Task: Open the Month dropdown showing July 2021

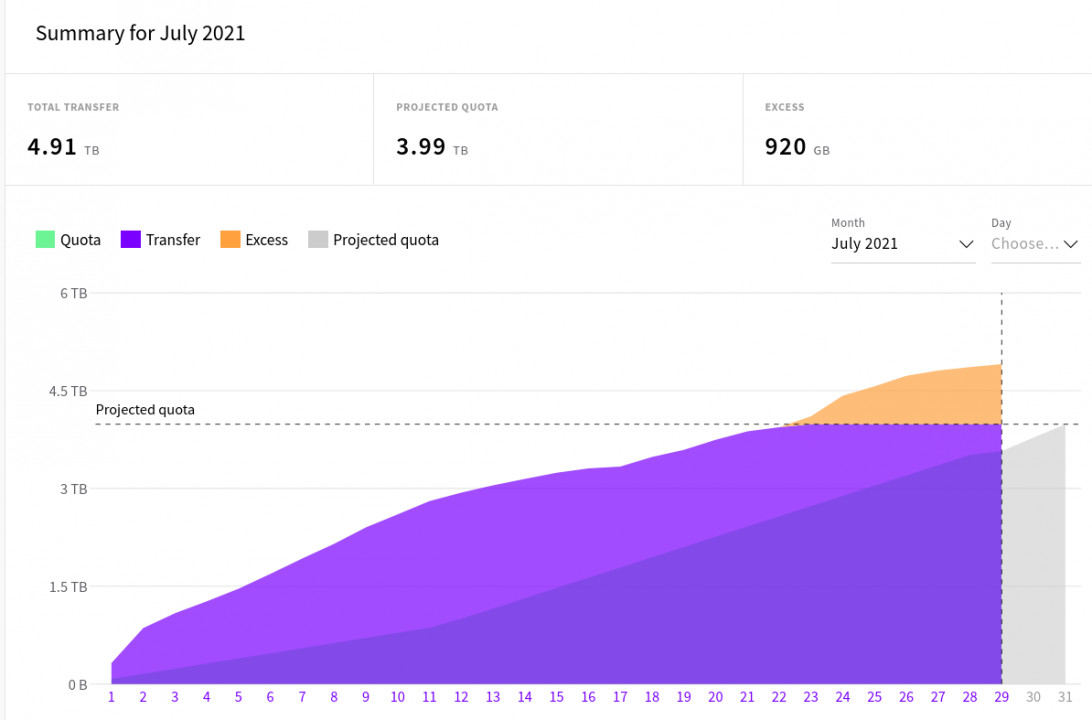Action: point(900,244)
